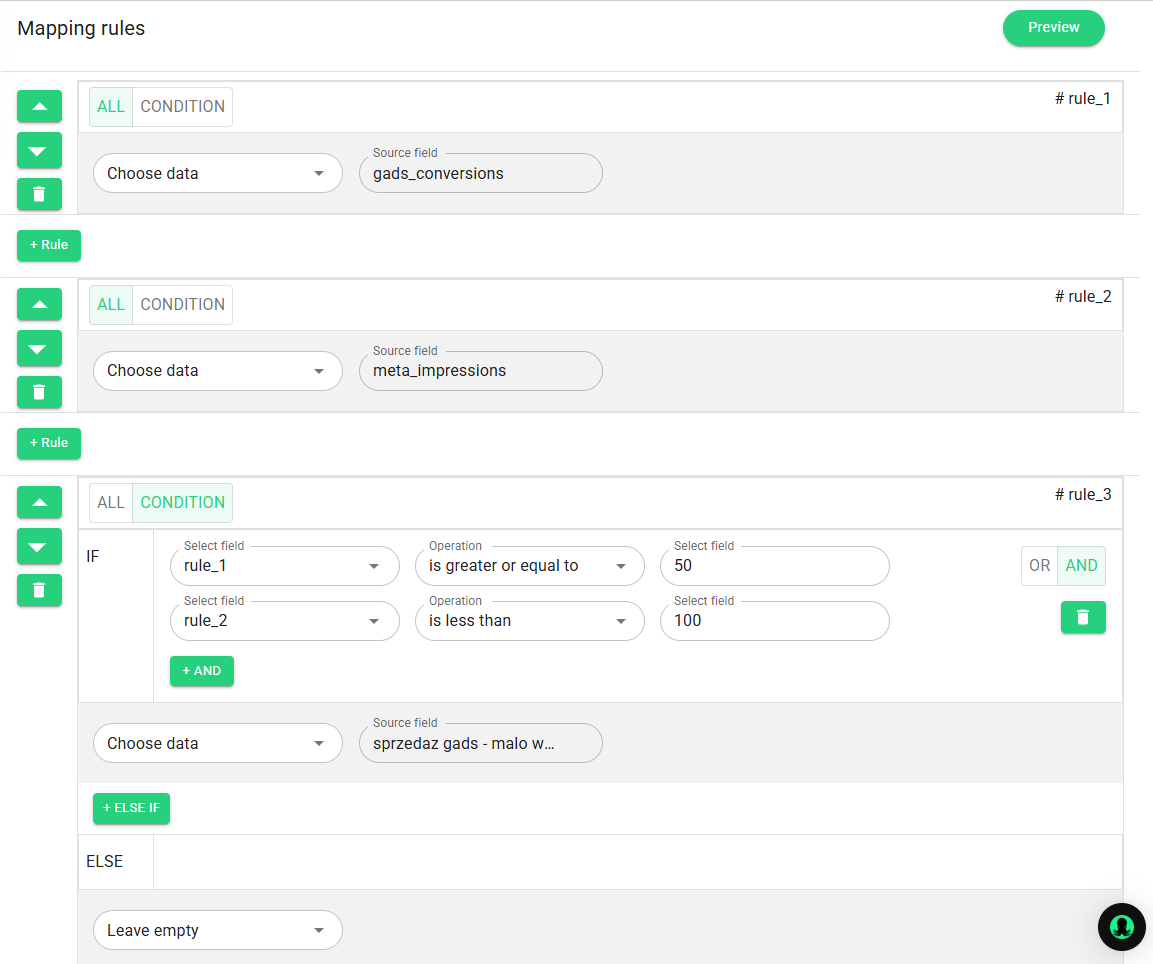Open the 'is greater or equal to' operation dropdown
Screen dimensions: 1153x964
point(529,566)
